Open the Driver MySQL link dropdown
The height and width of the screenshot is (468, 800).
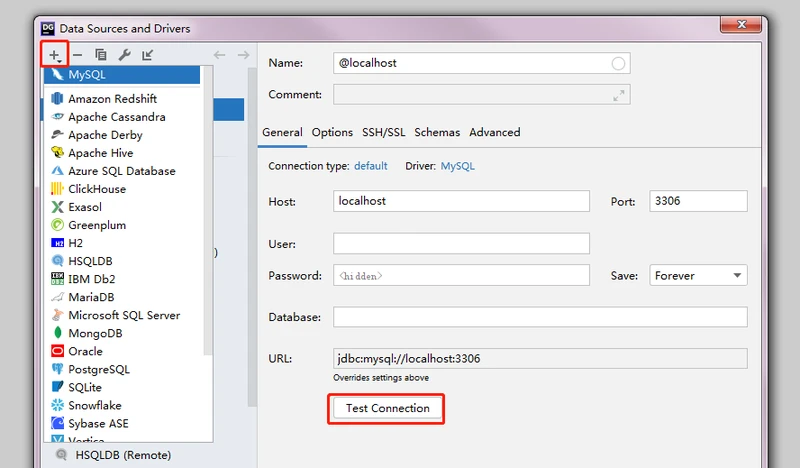(x=458, y=166)
